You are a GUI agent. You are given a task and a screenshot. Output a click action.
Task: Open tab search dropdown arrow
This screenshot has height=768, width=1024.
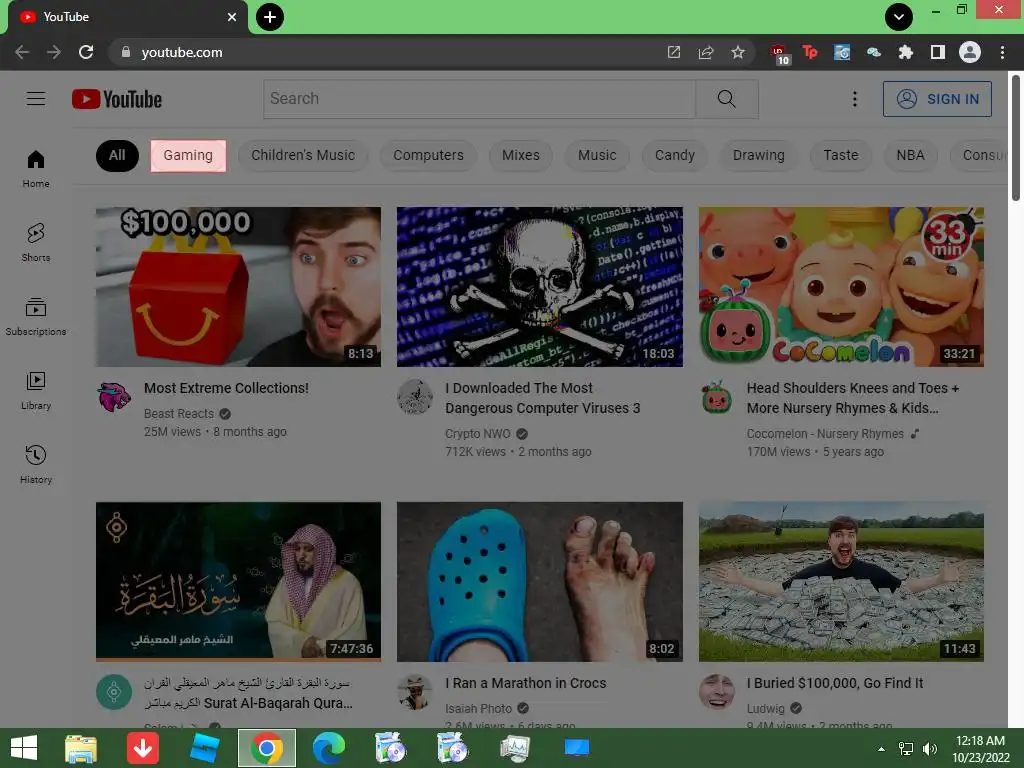(899, 17)
